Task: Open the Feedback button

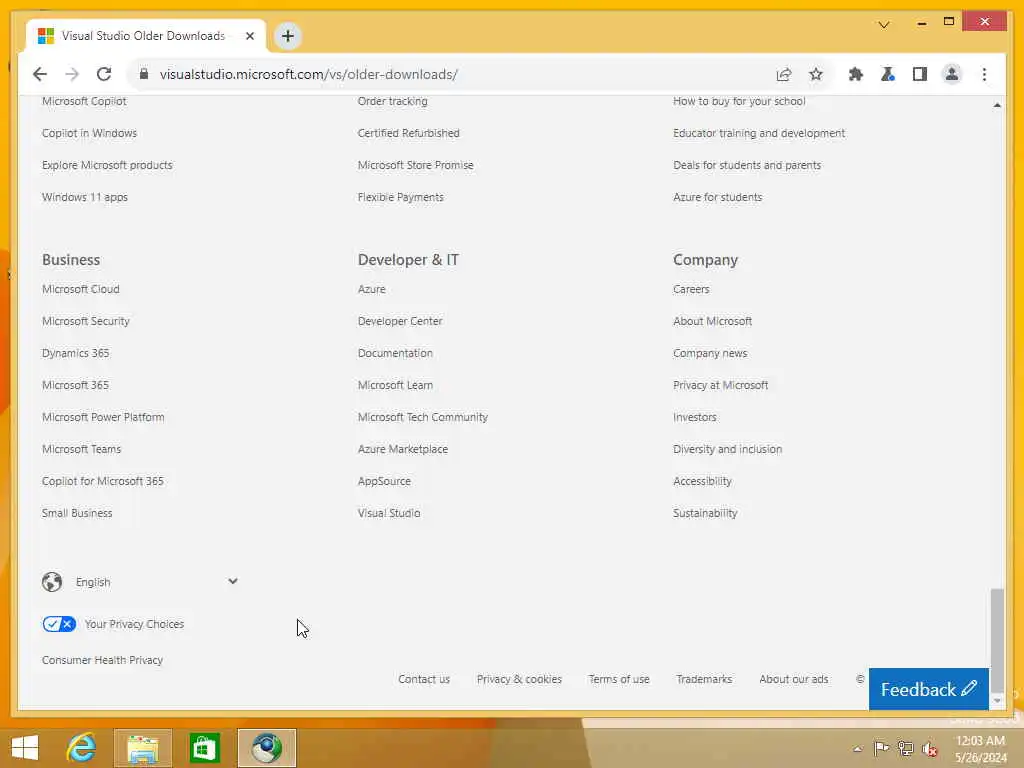Action: pyautogui.click(x=928, y=689)
